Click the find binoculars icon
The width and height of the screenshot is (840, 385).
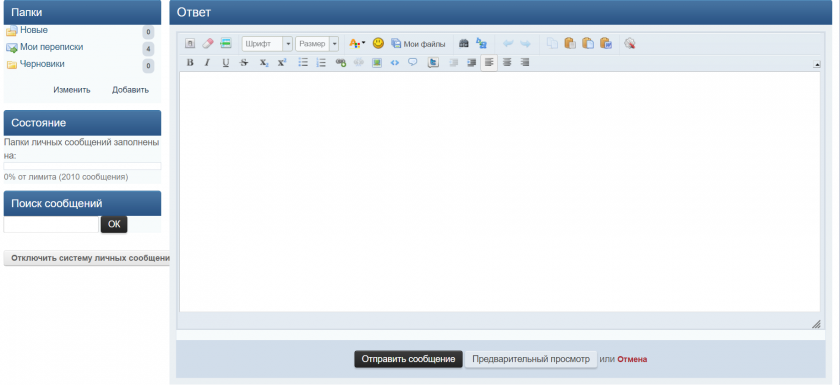tap(464, 43)
